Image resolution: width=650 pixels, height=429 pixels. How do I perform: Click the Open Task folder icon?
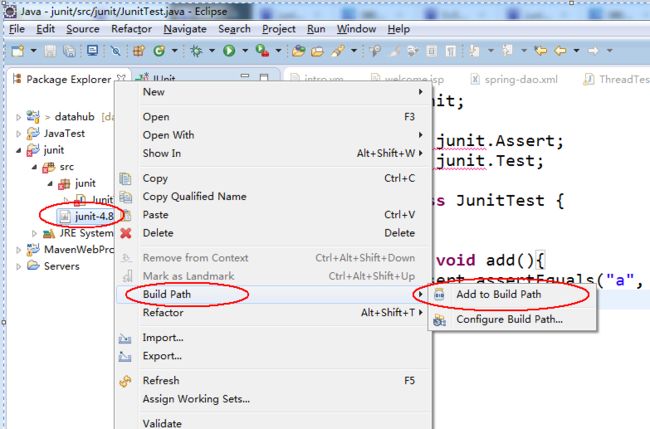(x=317, y=51)
